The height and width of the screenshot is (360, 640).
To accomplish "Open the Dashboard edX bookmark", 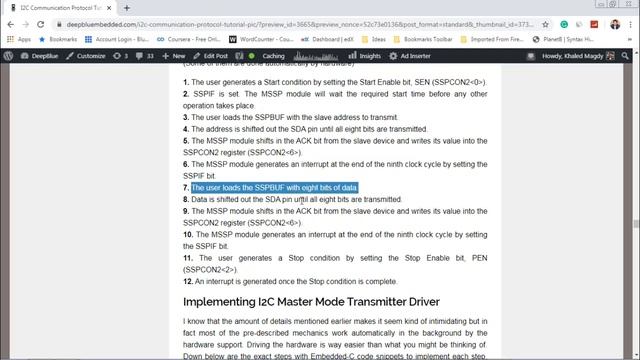I will click(327, 39).
